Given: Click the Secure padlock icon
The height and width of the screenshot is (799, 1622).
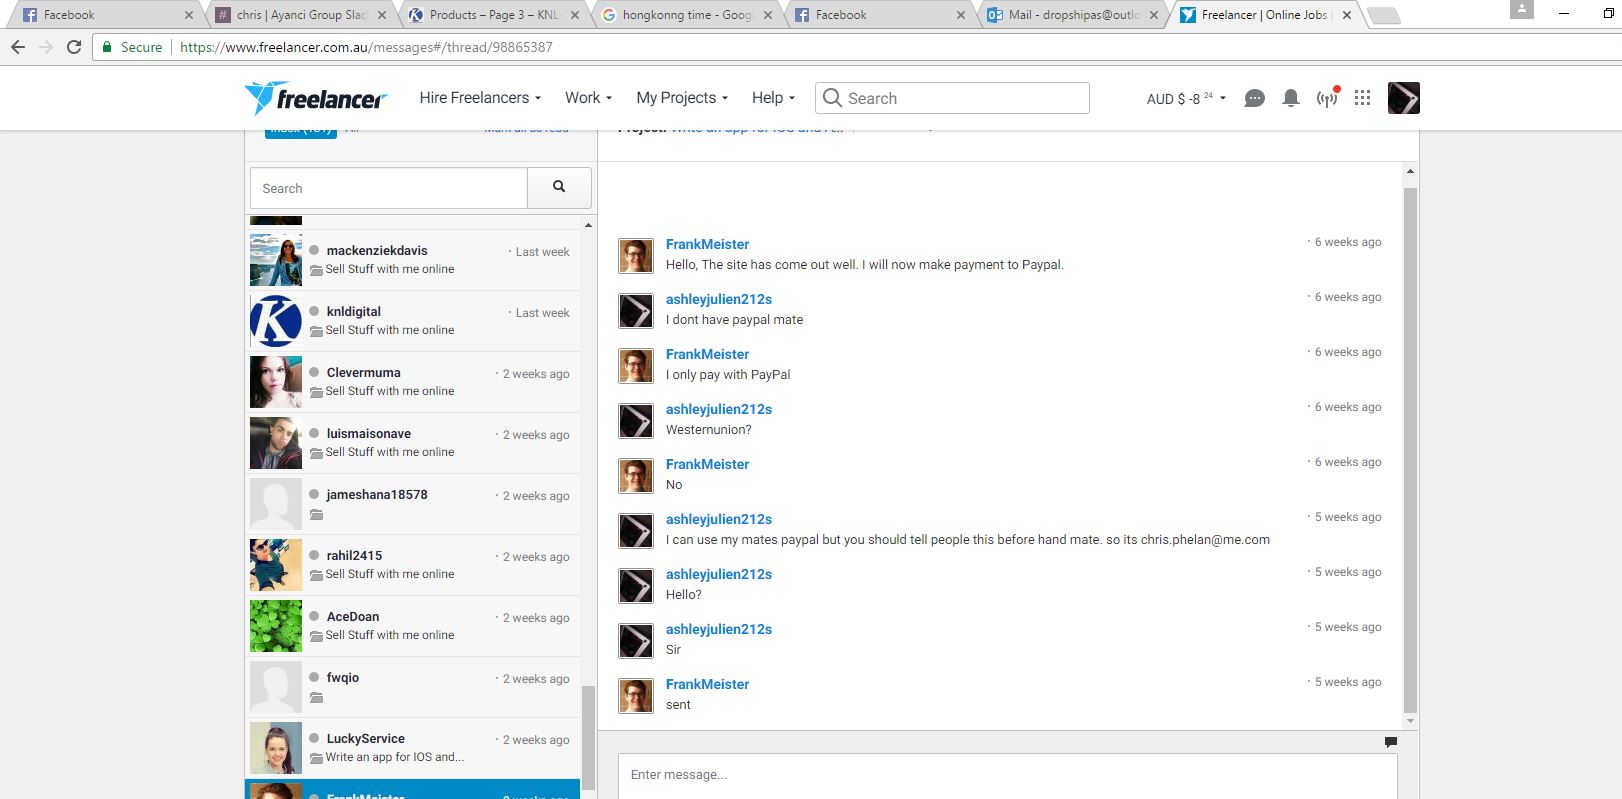Looking at the screenshot, I should (107, 47).
